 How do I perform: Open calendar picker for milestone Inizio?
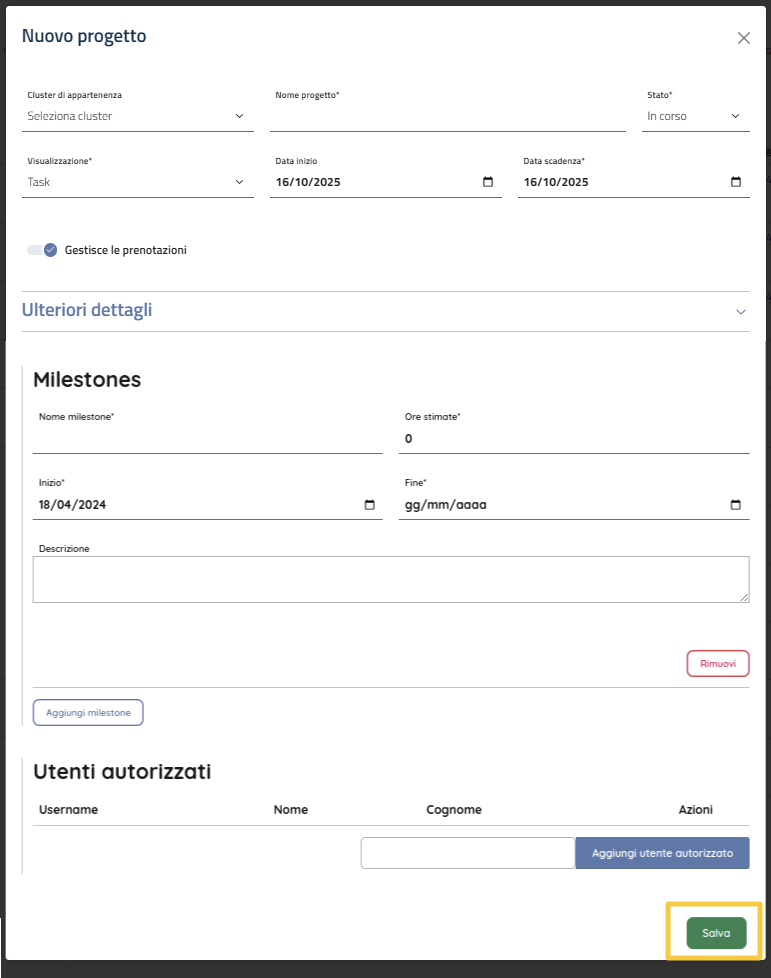pos(369,505)
